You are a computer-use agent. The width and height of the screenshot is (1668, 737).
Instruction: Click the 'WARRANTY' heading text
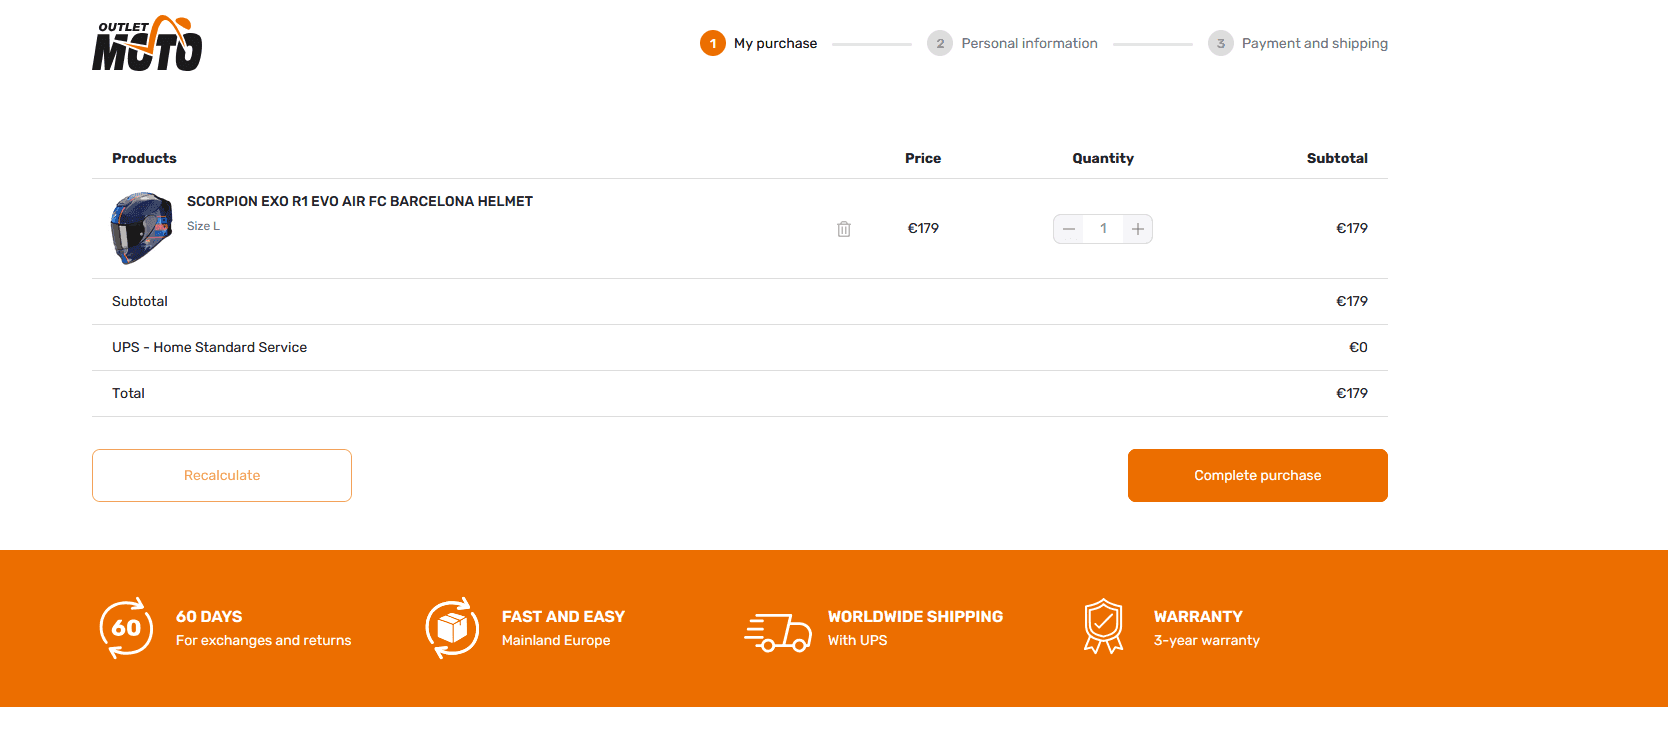[1198, 617]
